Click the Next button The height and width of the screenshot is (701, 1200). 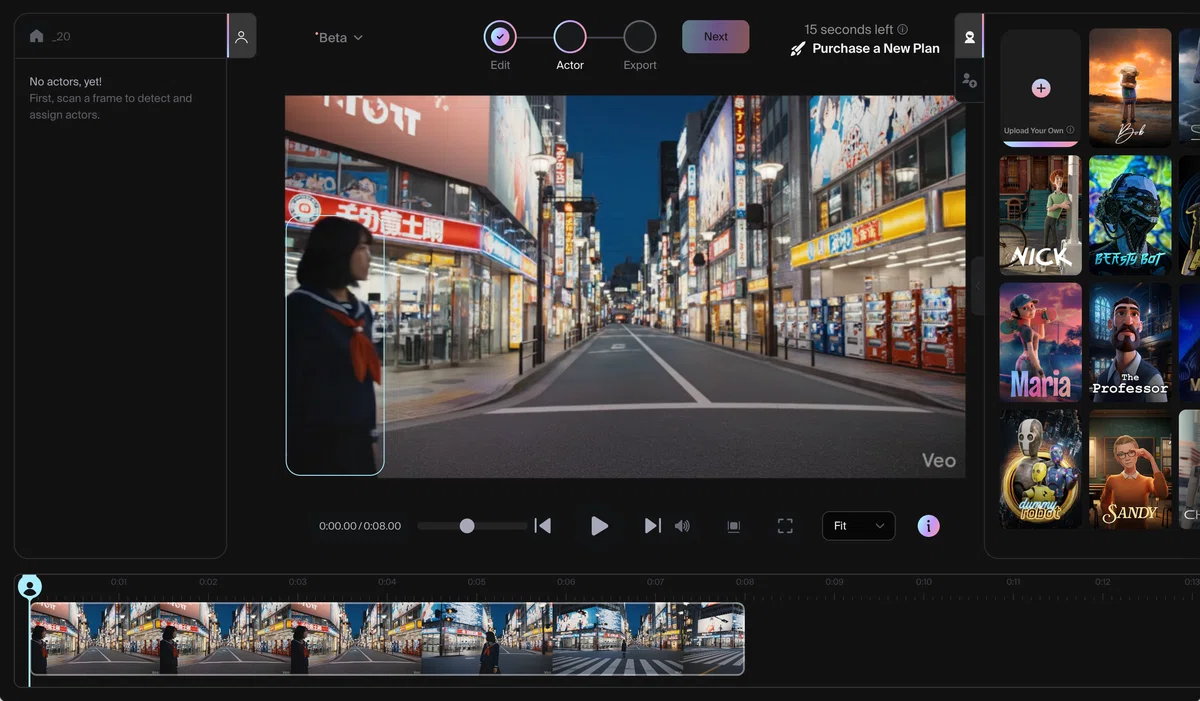coord(716,37)
